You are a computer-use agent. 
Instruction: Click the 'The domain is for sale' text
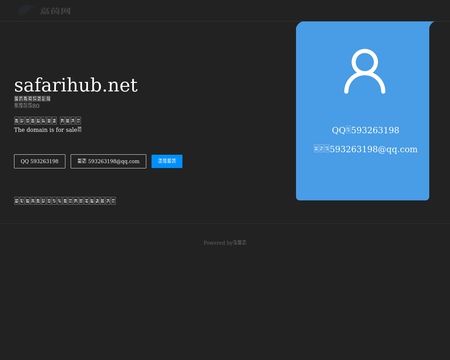click(48, 130)
